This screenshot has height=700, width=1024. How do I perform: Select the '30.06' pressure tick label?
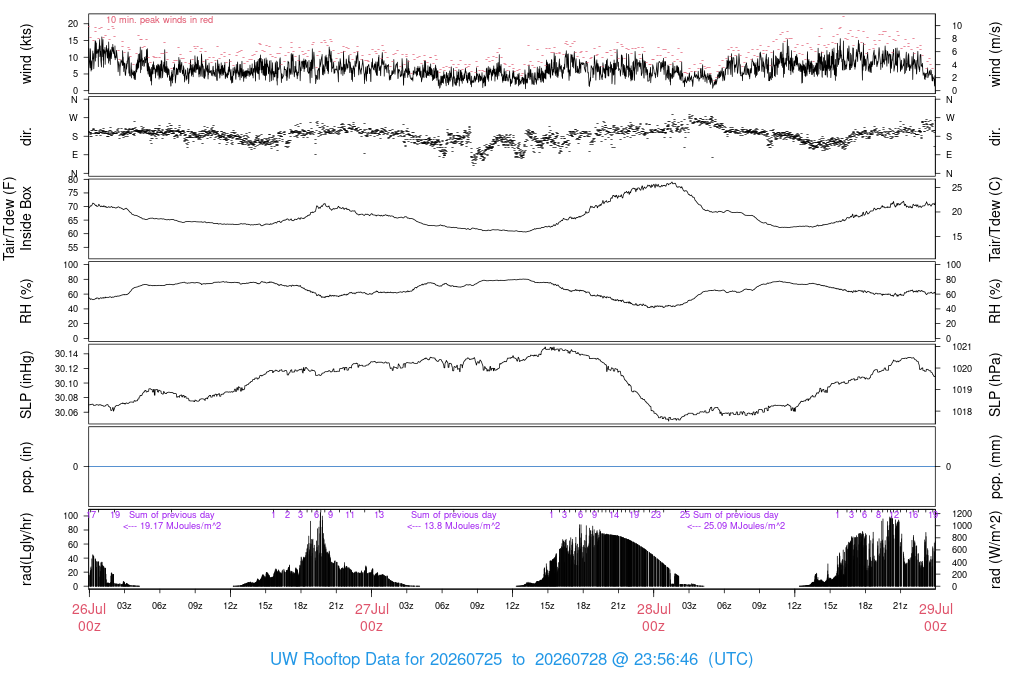tap(67, 413)
